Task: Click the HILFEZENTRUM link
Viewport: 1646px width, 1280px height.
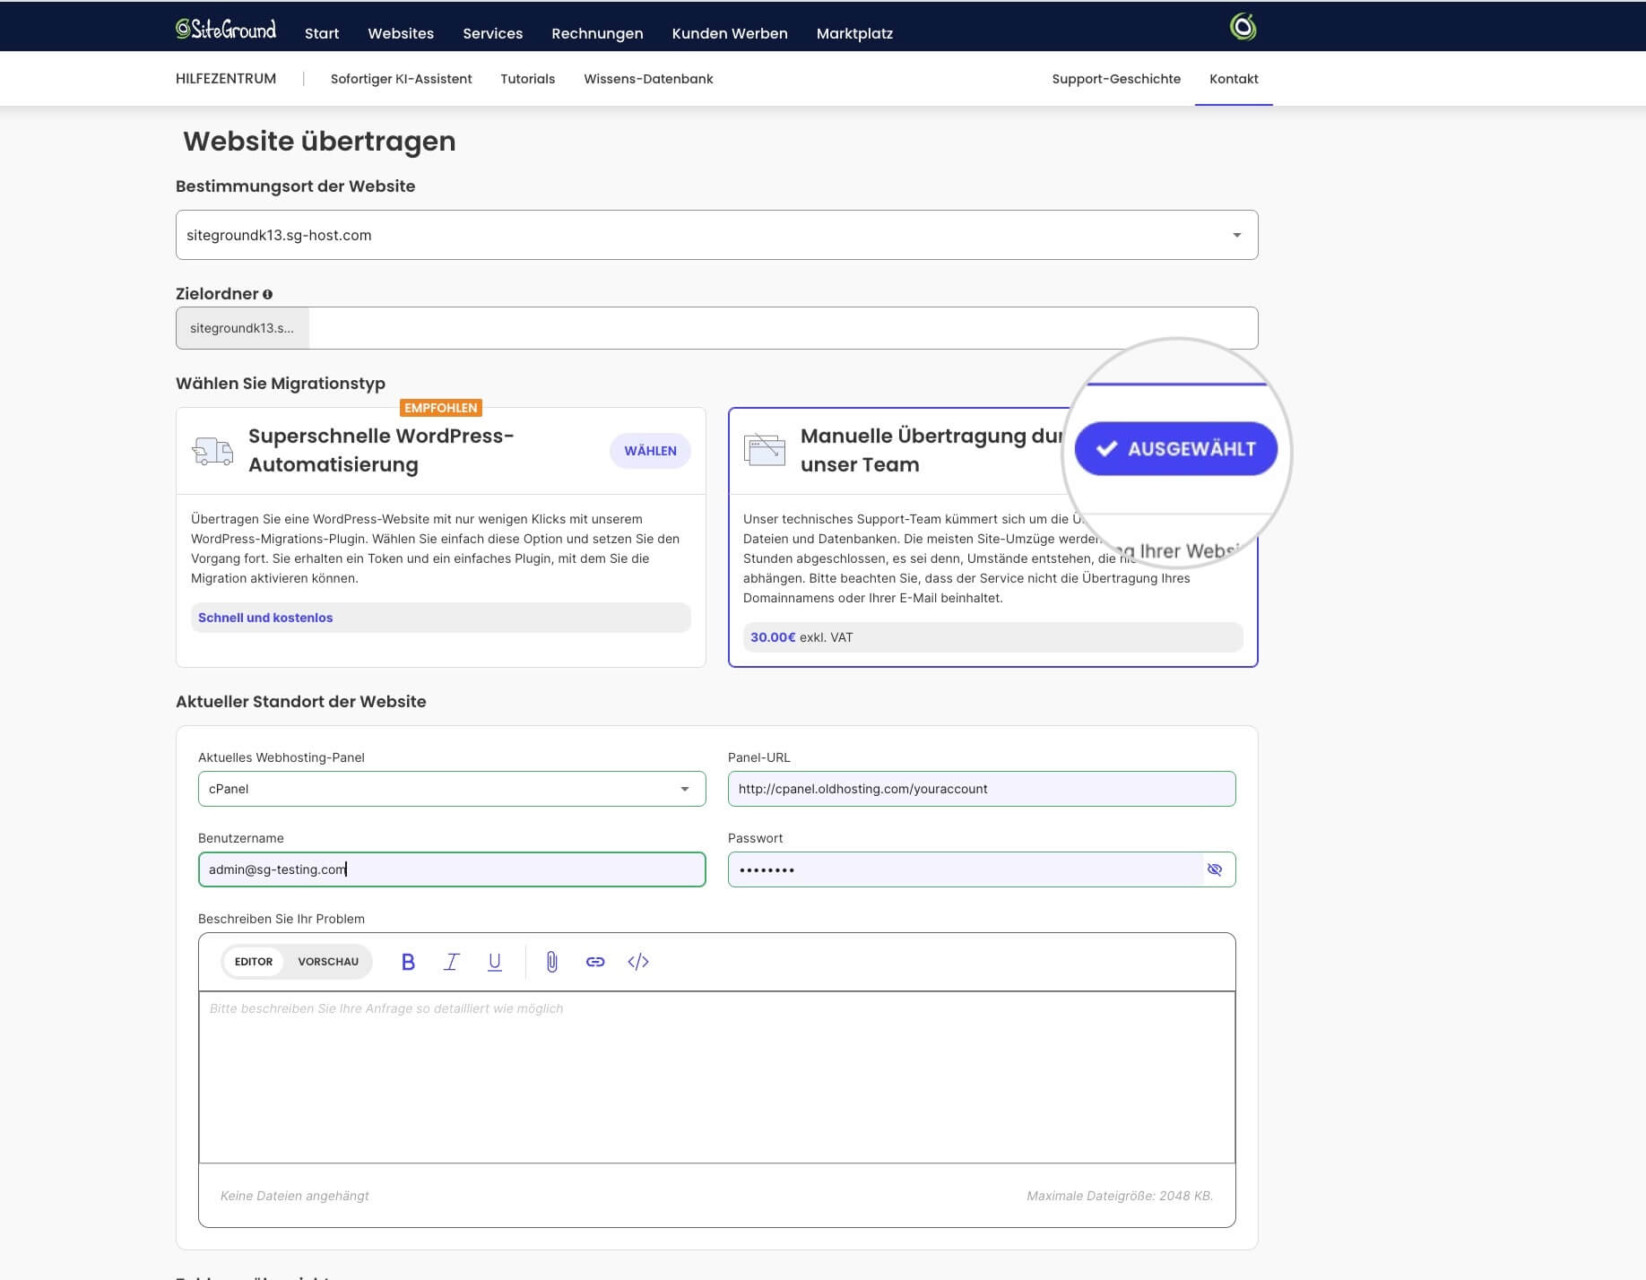Action: tap(226, 79)
